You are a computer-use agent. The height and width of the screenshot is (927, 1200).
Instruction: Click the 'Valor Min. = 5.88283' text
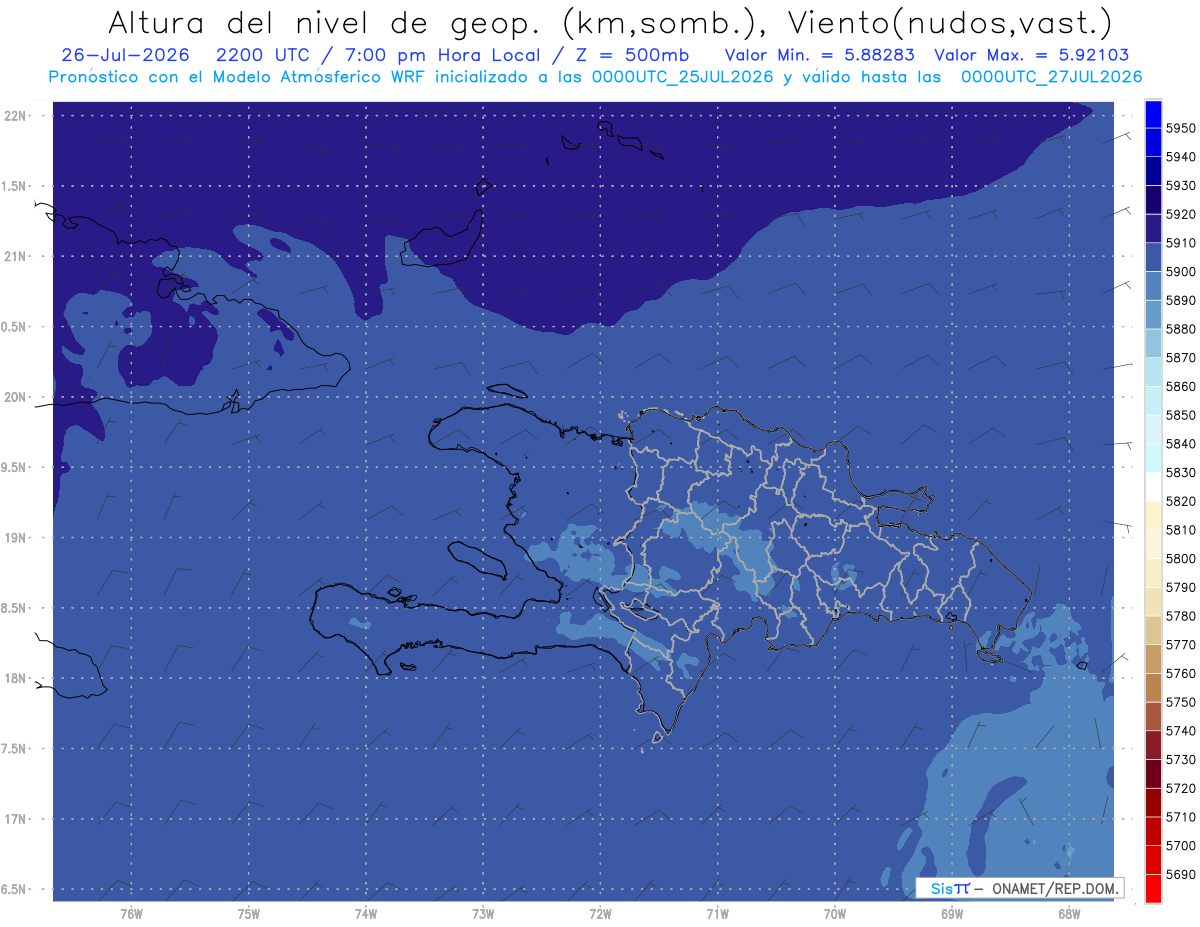(820, 55)
